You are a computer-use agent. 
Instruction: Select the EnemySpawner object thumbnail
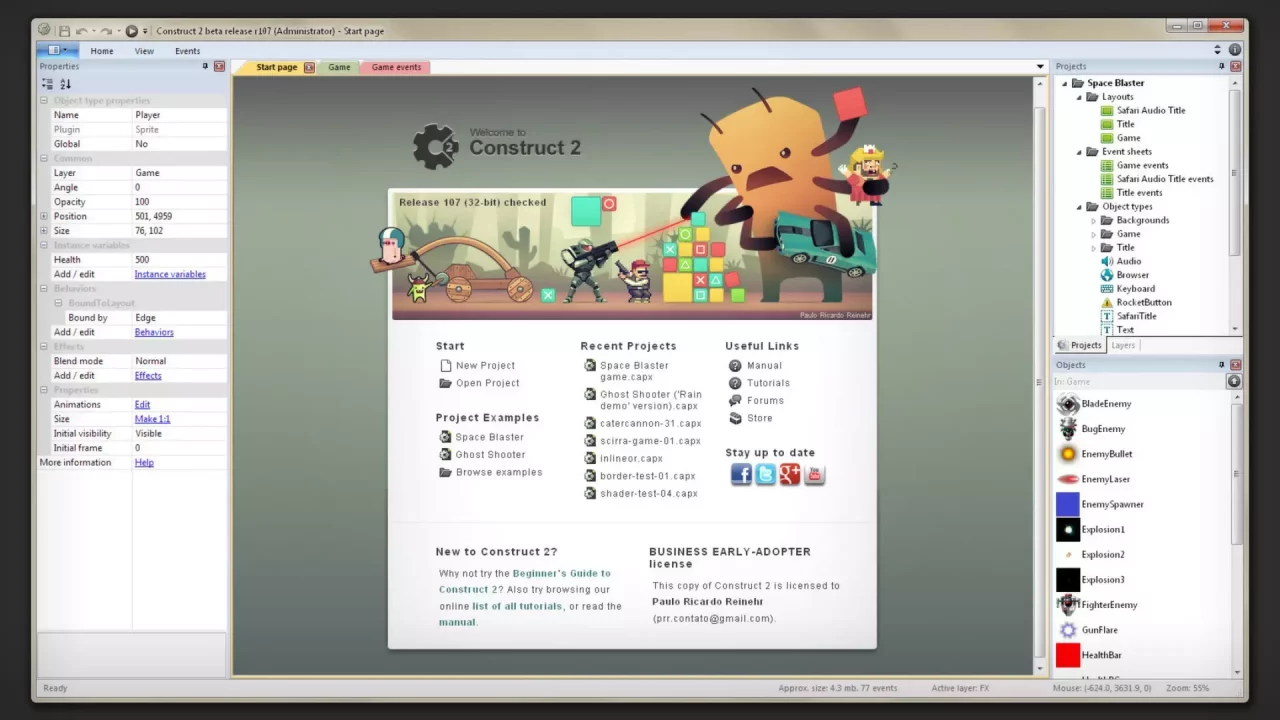[x=1068, y=504]
